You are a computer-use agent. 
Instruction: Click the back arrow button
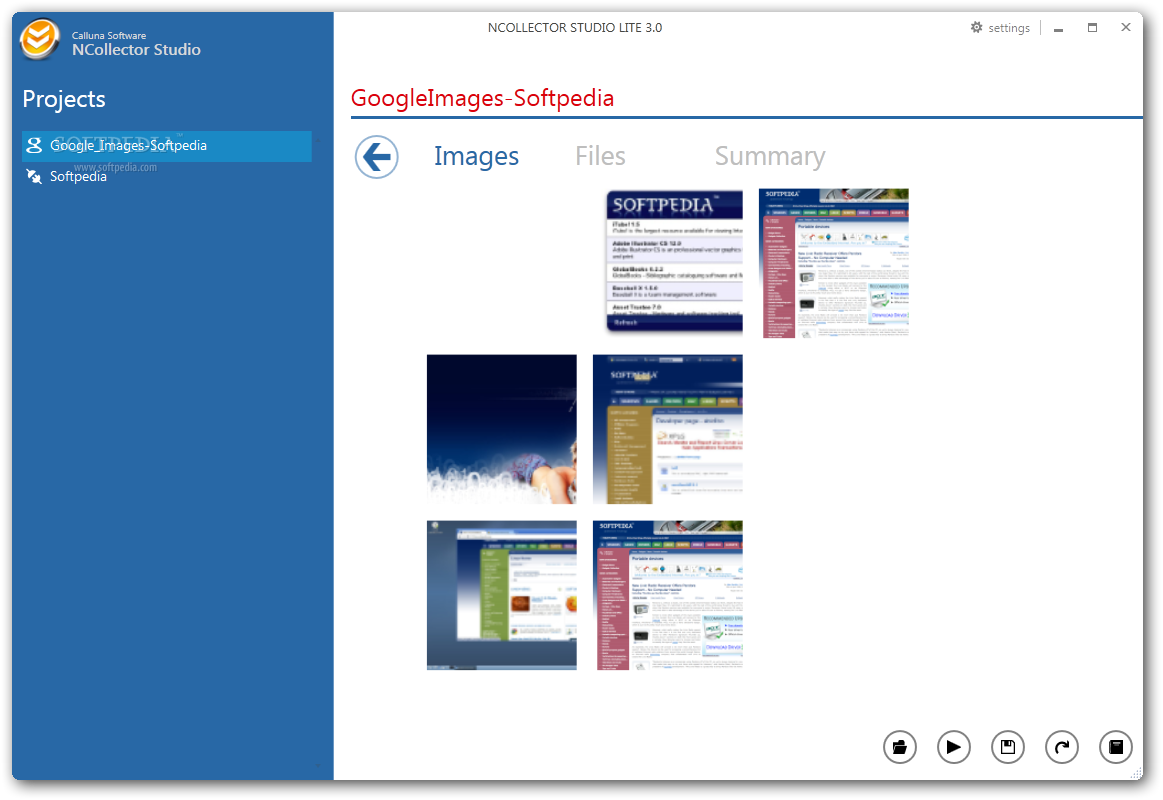pos(377,157)
